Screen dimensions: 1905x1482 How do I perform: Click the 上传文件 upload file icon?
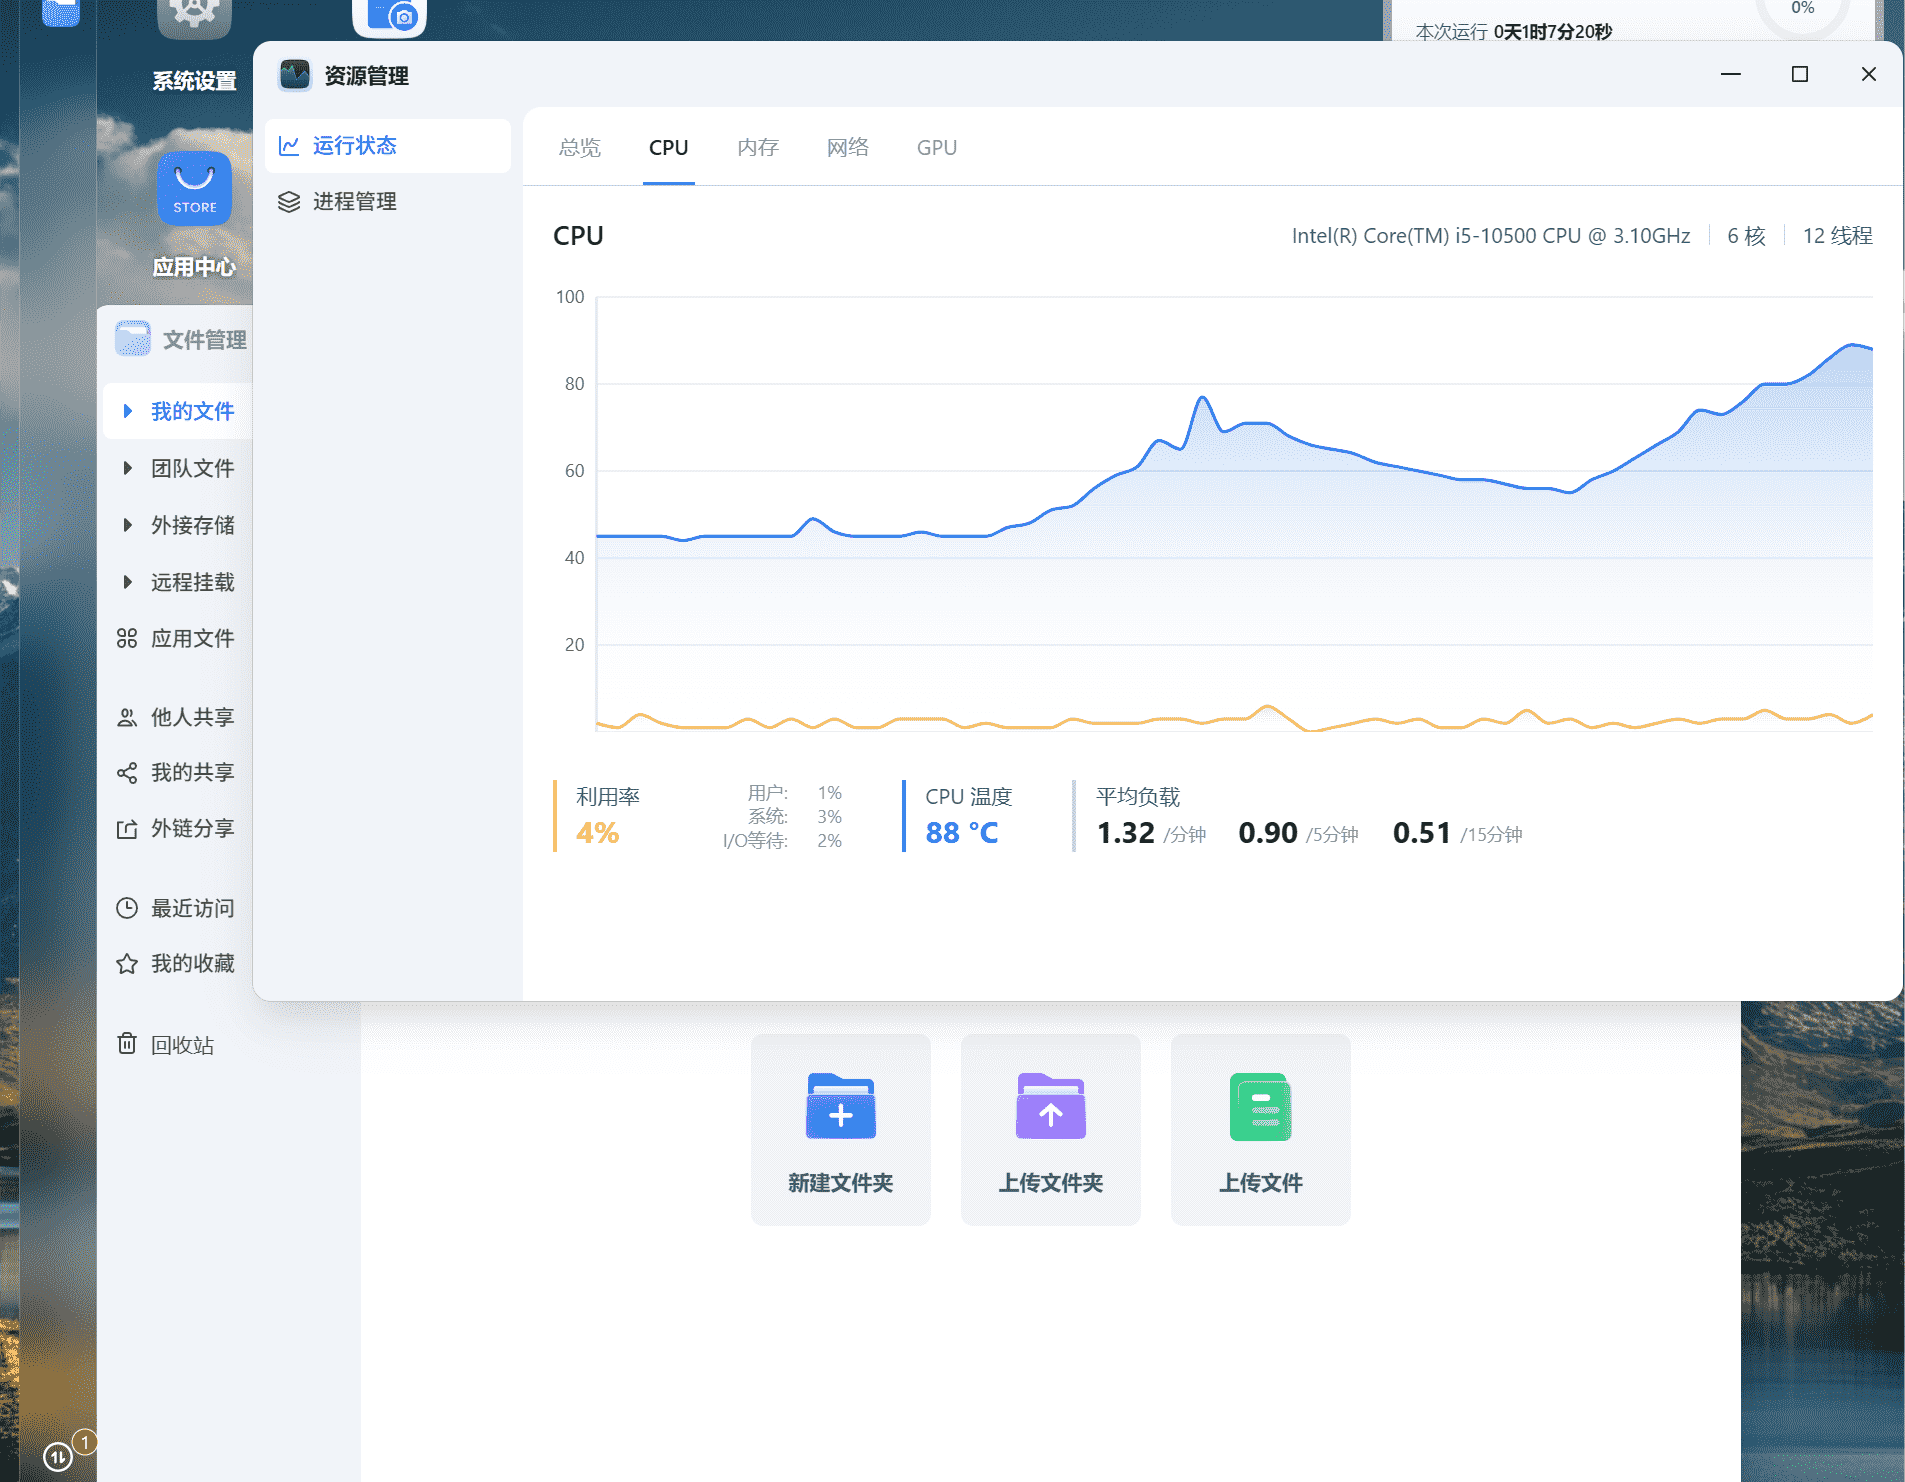tap(1260, 1107)
